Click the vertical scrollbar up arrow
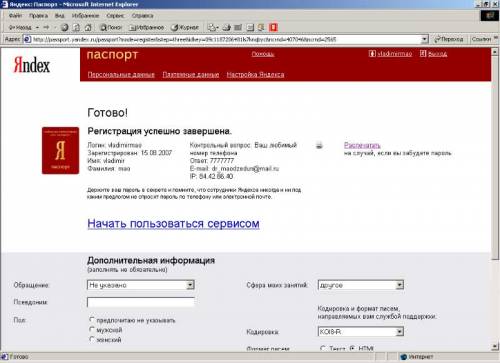Viewport: 500px width, 363px height. 495,52
